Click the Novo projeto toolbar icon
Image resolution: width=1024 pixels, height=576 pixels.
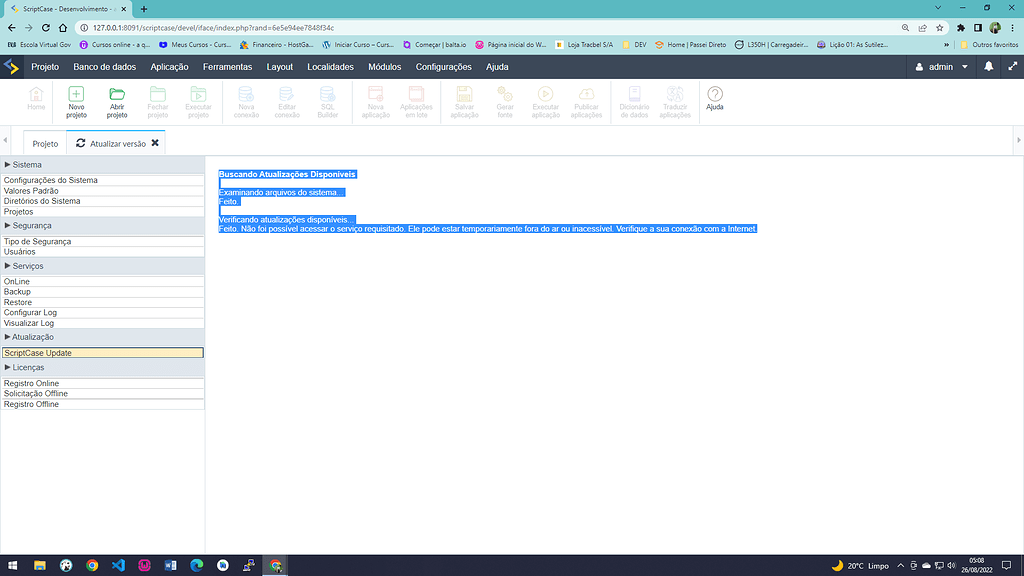click(x=76, y=95)
